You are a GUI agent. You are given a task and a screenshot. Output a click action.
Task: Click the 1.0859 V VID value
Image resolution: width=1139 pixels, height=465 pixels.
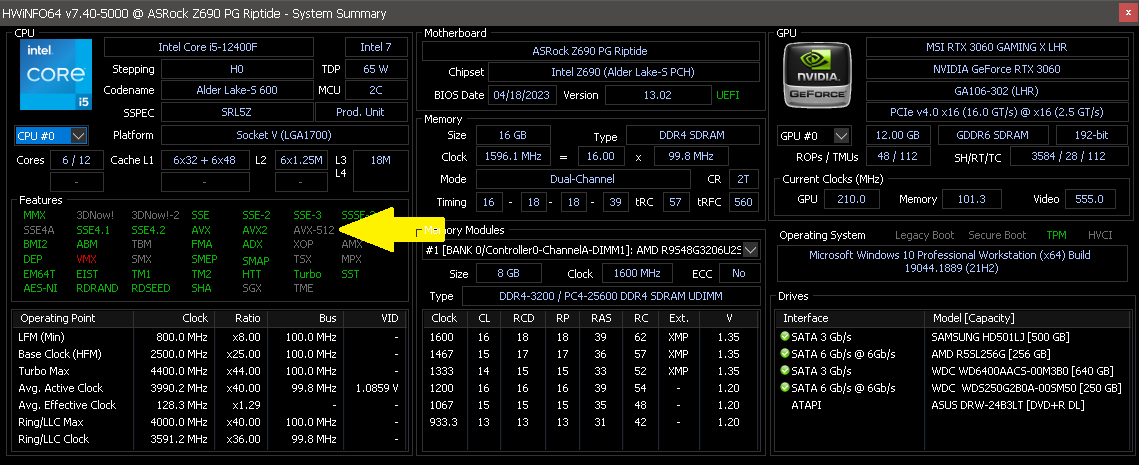(377, 388)
